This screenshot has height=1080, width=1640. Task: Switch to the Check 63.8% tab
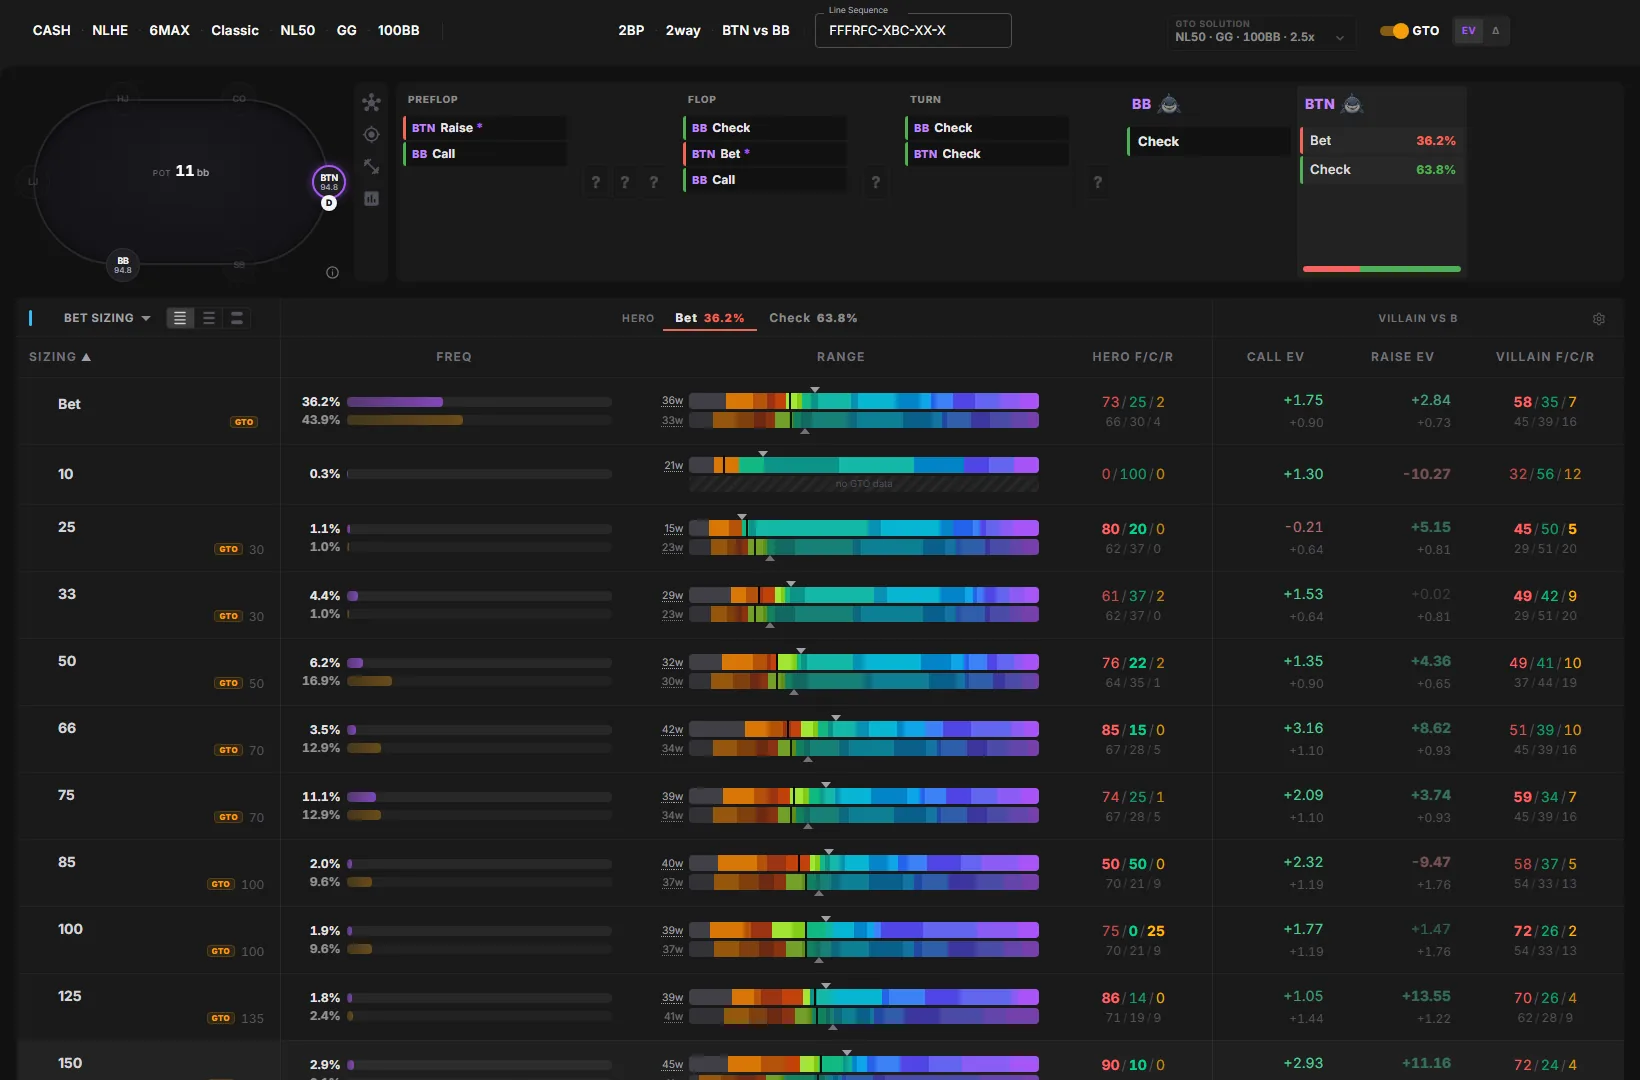(x=813, y=318)
